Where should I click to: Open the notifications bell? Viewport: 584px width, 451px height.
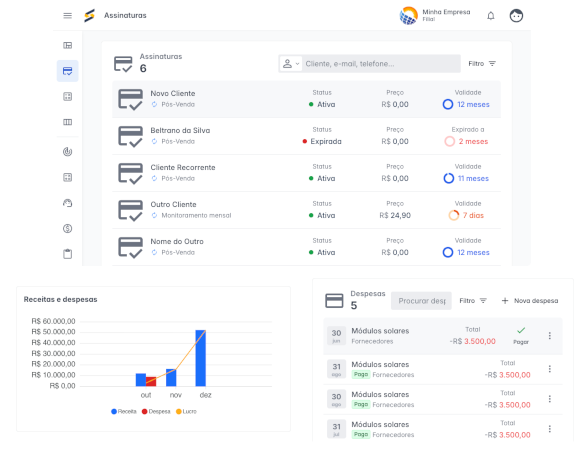[x=491, y=16]
